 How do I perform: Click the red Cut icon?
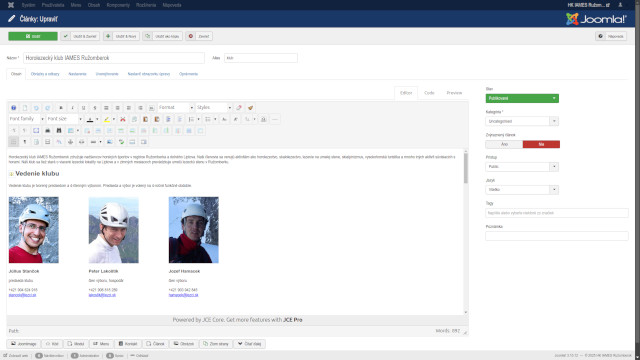122,119
